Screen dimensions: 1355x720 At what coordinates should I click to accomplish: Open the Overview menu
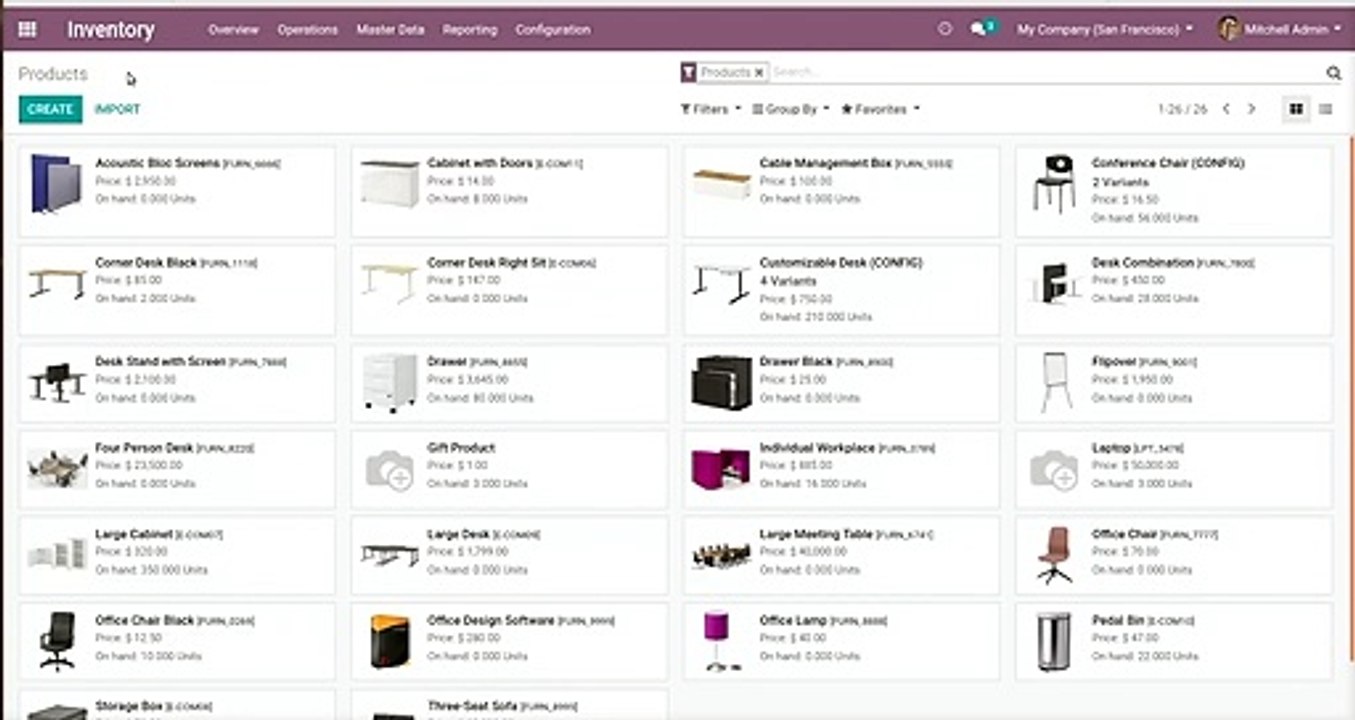tap(233, 30)
